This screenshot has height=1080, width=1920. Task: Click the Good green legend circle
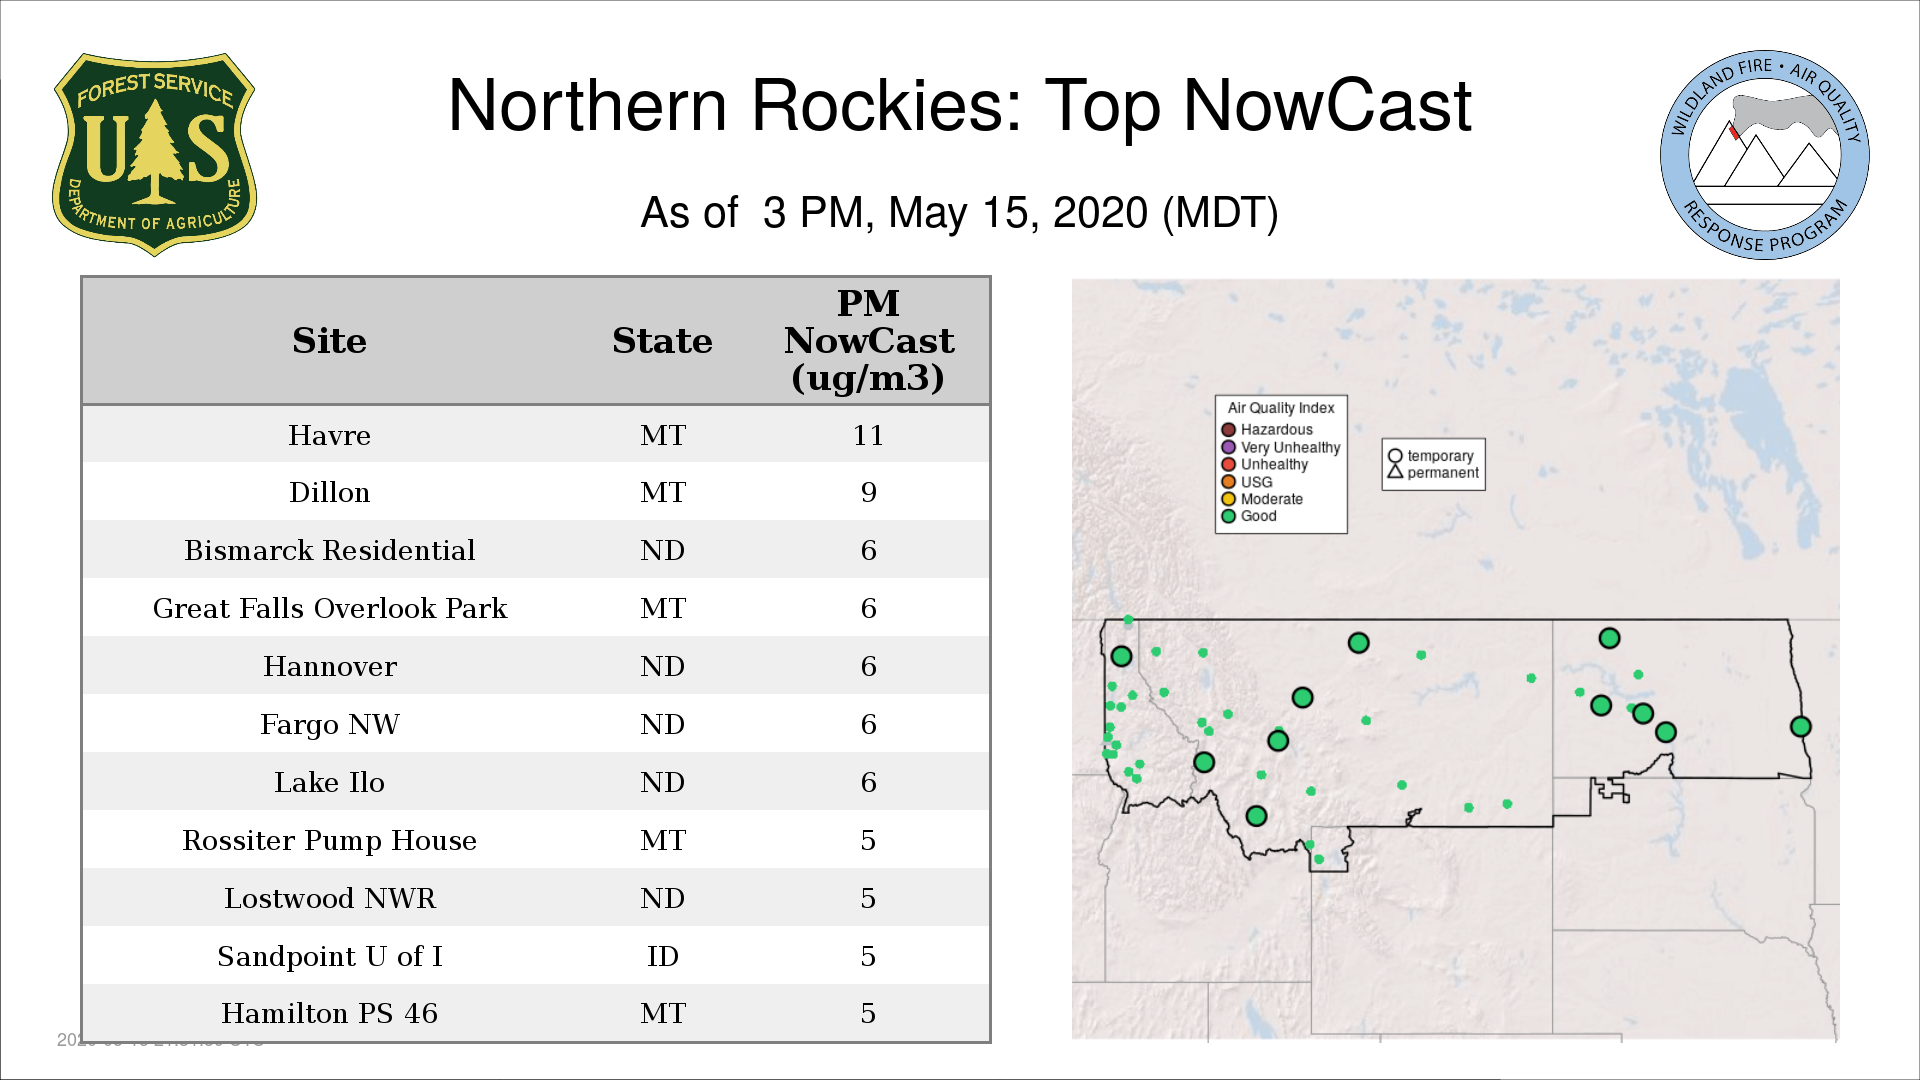[1228, 516]
